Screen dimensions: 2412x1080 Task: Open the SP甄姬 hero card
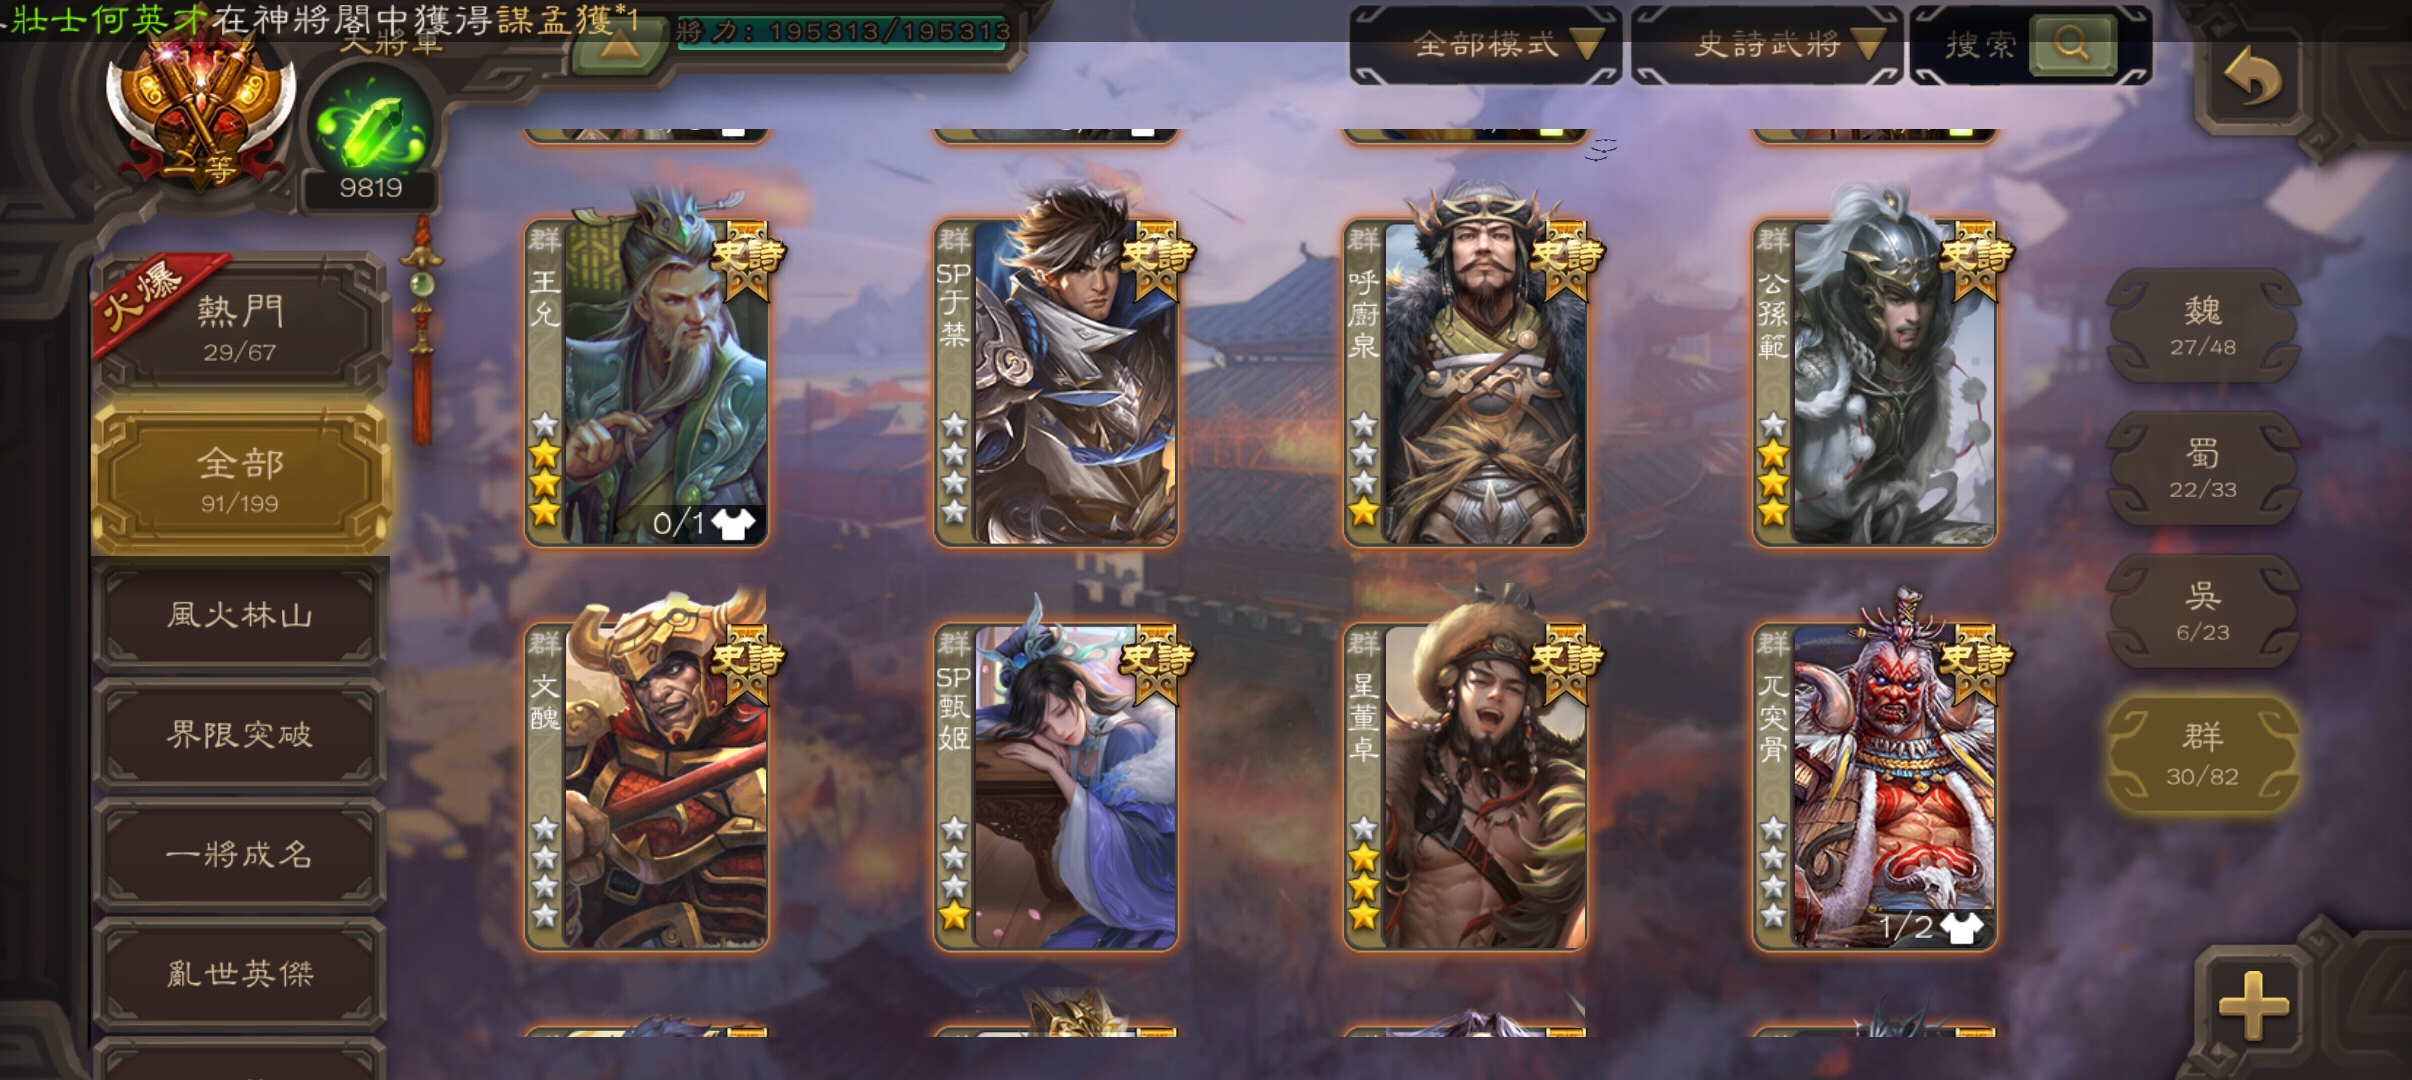(x=1055, y=785)
